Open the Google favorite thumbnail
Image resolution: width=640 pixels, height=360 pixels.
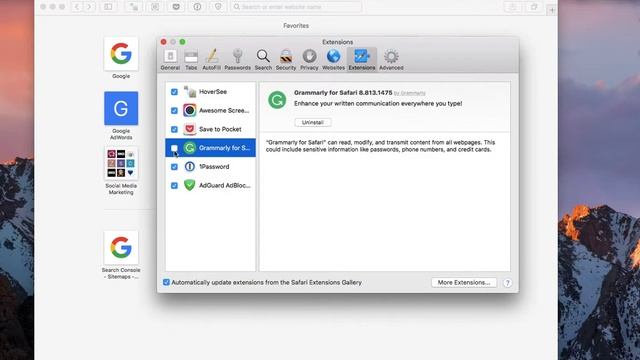pos(121,53)
